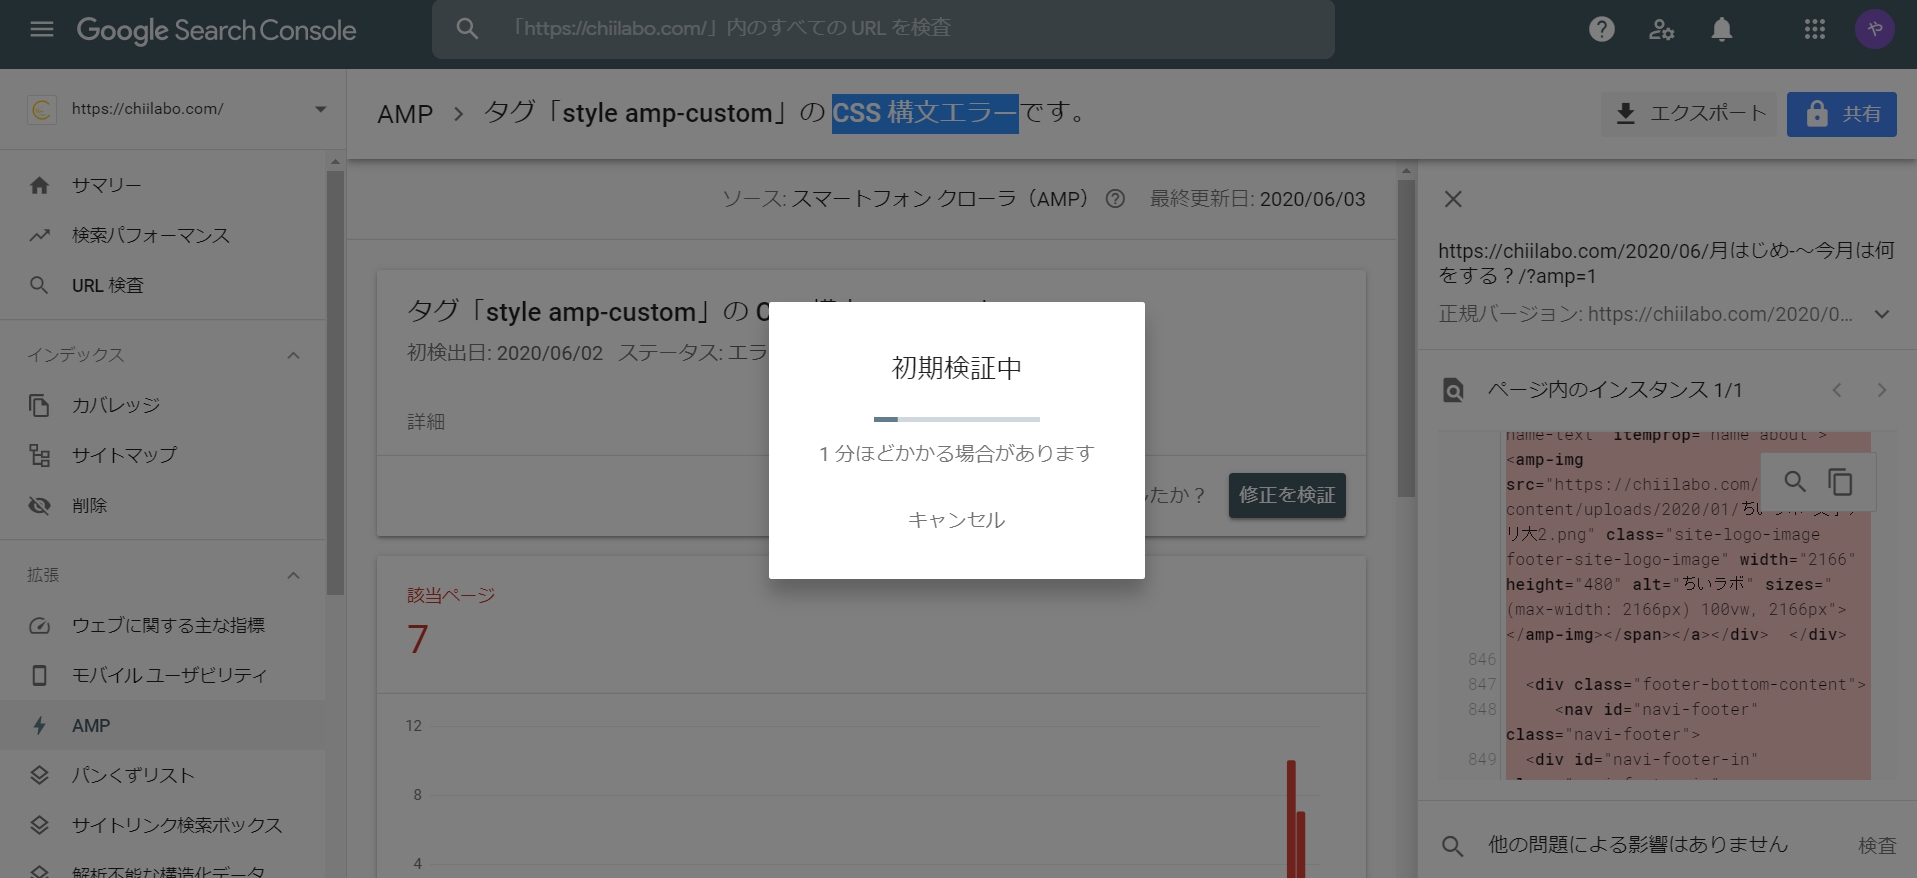
Task: Open the property selector dropdown arrow
Action: (320, 109)
